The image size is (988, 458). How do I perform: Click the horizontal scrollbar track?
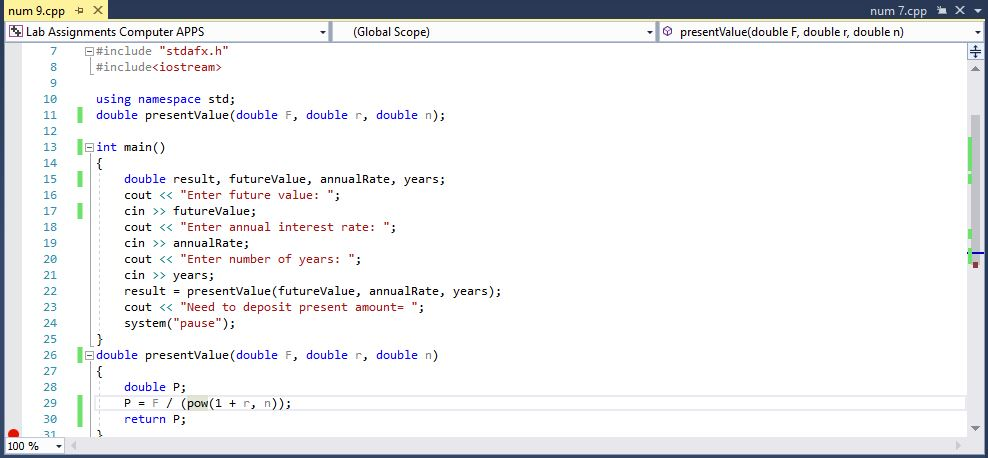coord(517,445)
